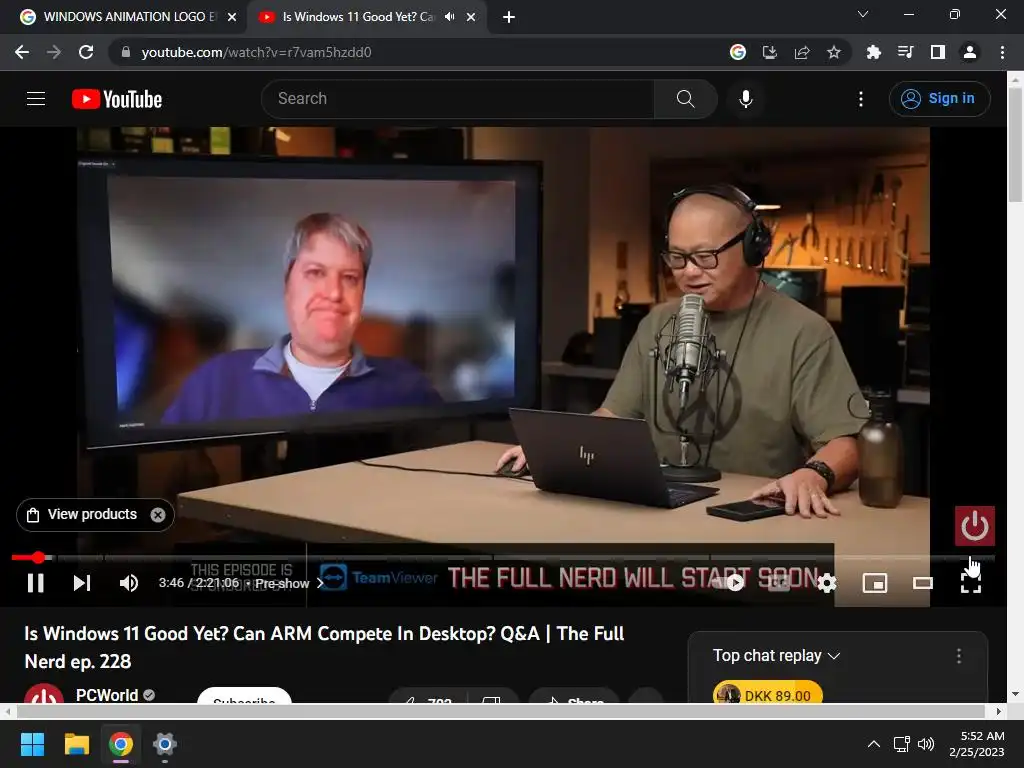Open the PCWorld channel link
Screen dimensions: 1024x768
pos(106,695)
